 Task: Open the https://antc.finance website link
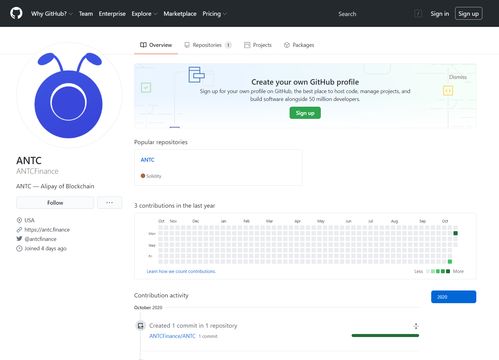click(47, 230)
